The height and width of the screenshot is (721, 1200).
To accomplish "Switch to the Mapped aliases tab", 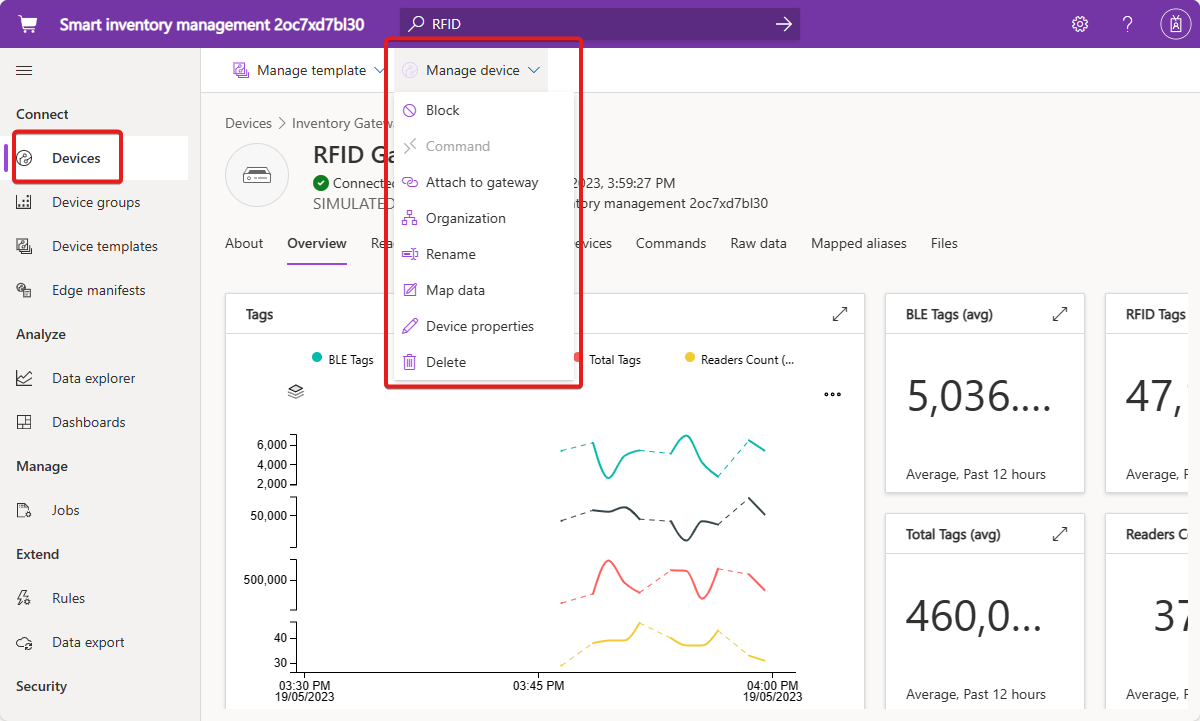I will coord(859,243).
